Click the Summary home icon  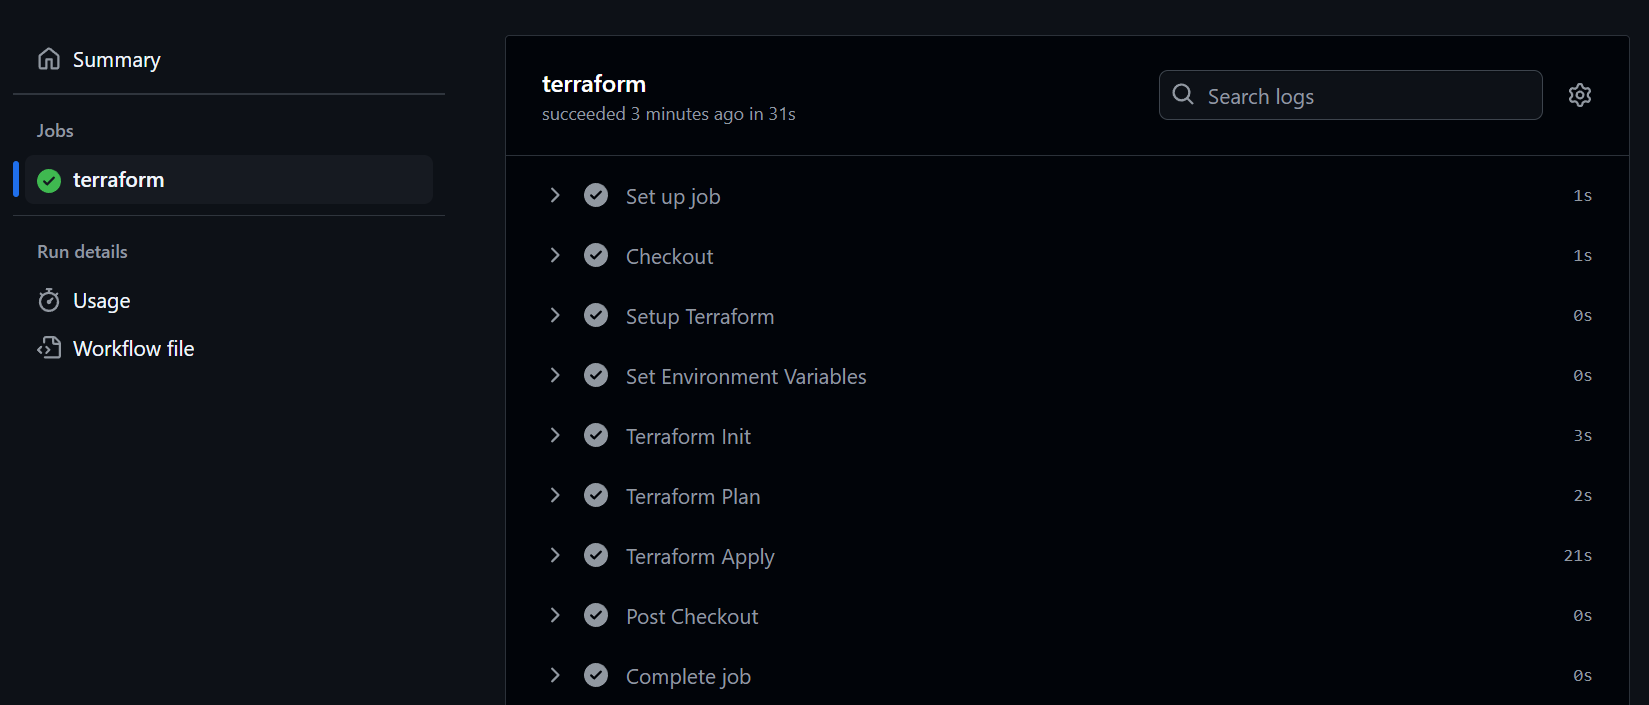point(49,59)
